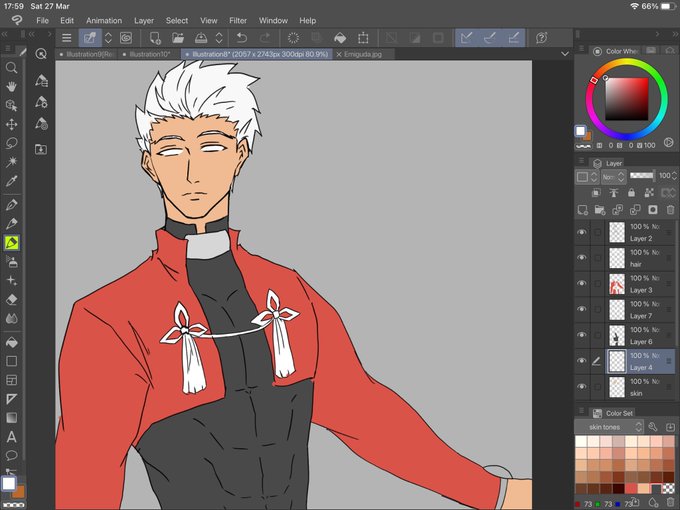Hide the skin layer
The image size is (680, 510).
coord(582,386)
